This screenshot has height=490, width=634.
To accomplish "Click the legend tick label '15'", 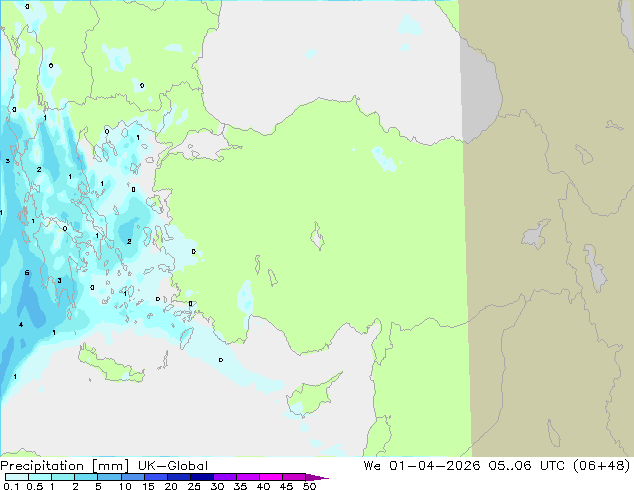I will click(148, 486).
